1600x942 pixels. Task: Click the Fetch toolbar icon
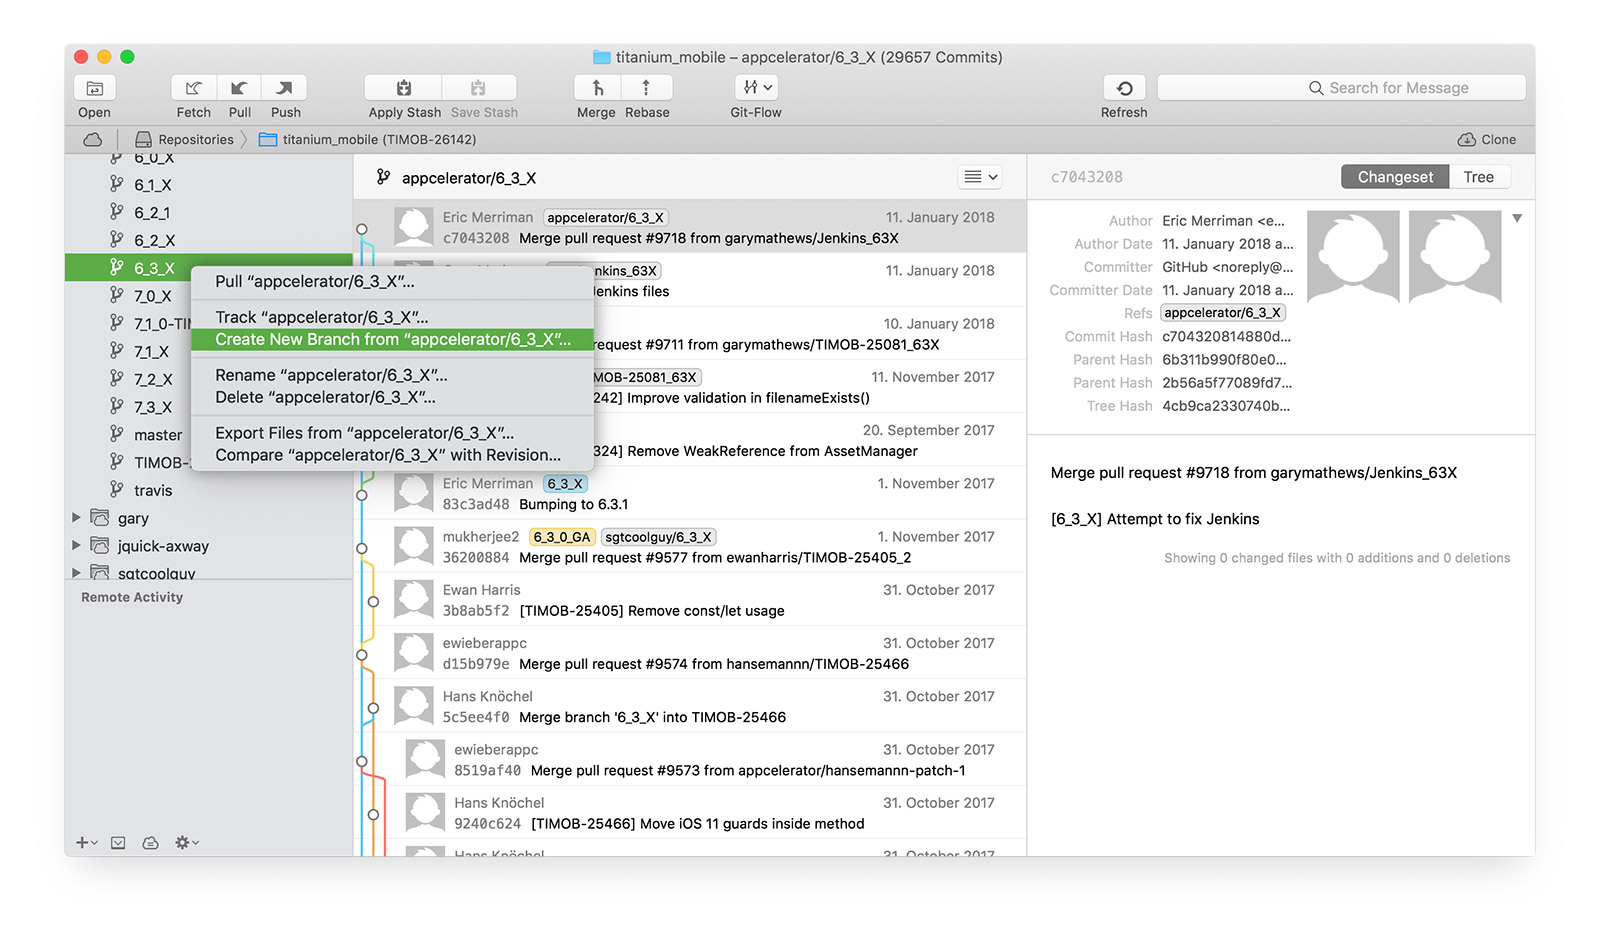click(x=194, y=88)
